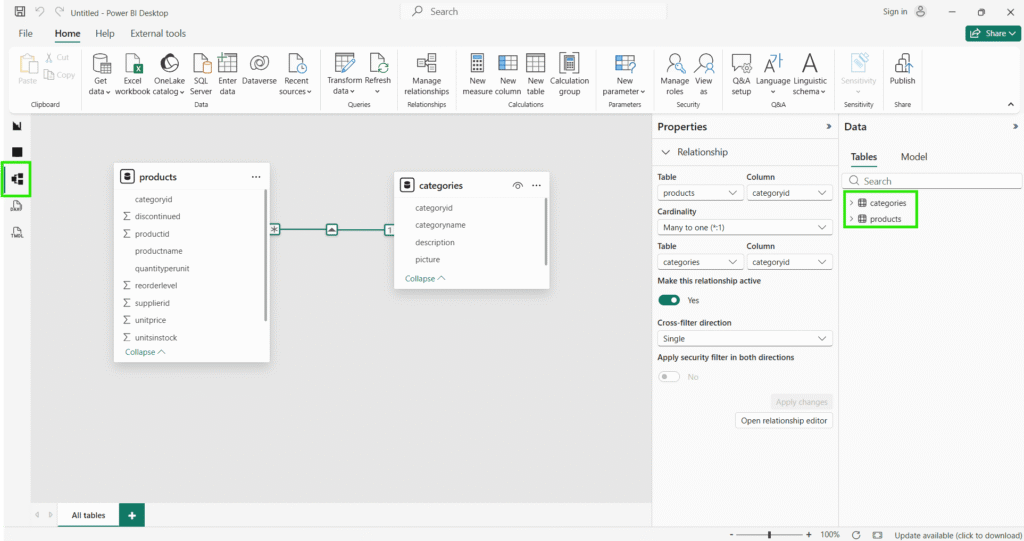Switch to Model tab in Data pane
Image resolution: width=1024 pixels, height=541 pixels.
point(914,157)
